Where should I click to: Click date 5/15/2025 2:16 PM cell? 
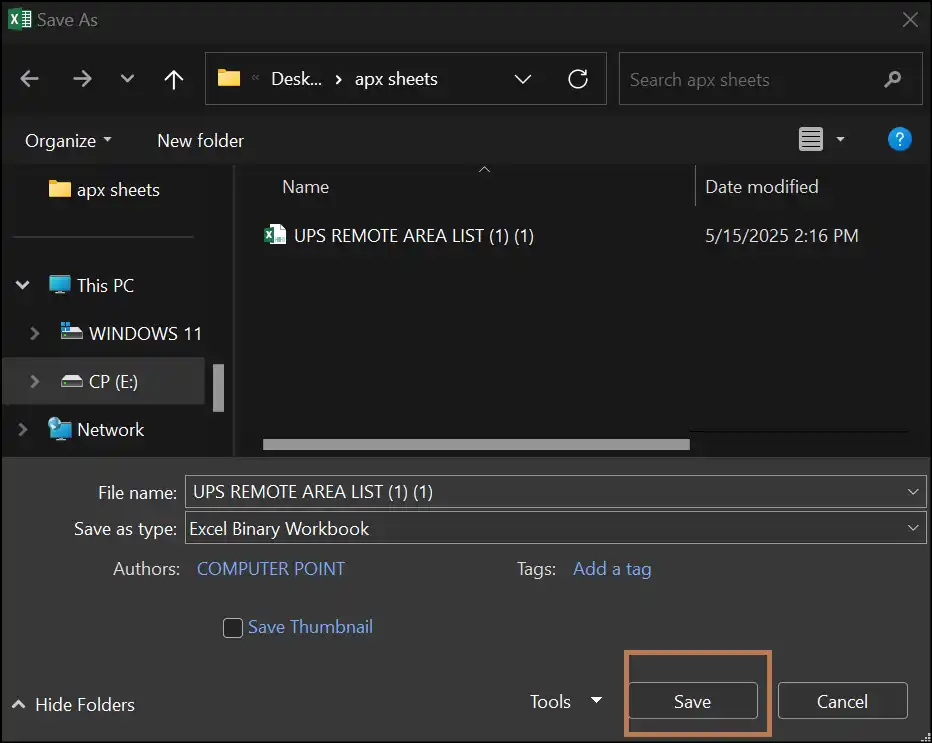tap(782, 236)
